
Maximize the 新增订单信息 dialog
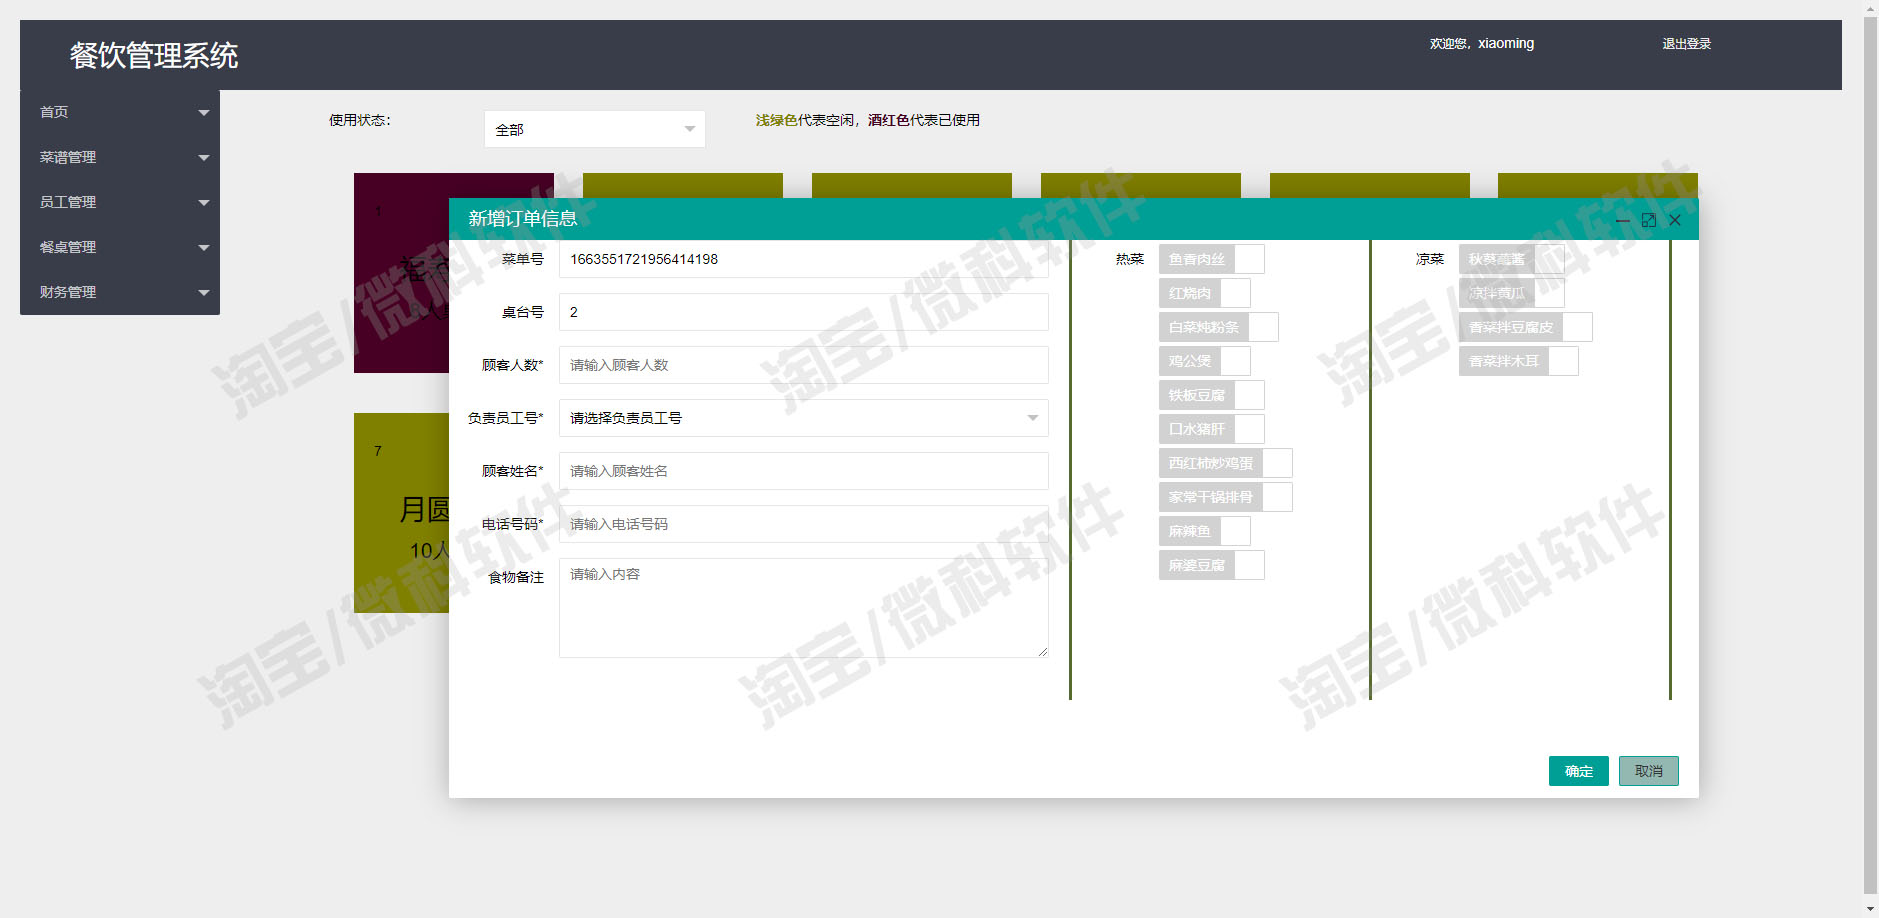click(x=1649, y=220)
